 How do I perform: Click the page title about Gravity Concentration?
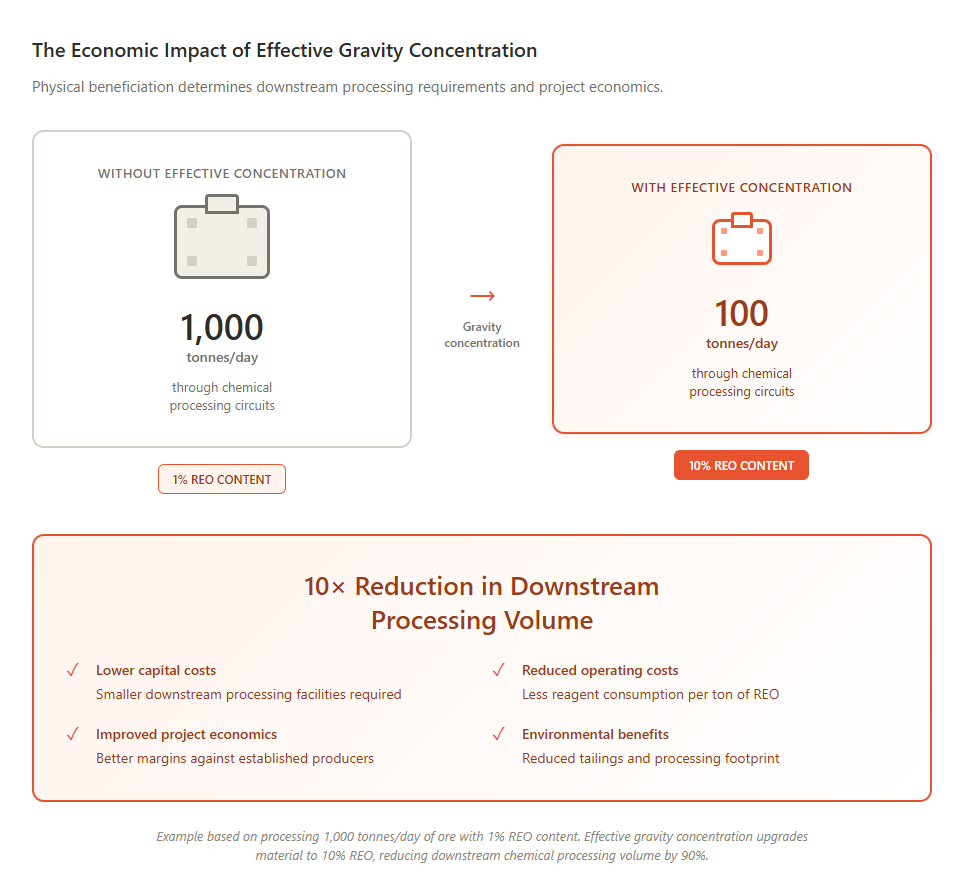tap(284, 51)
